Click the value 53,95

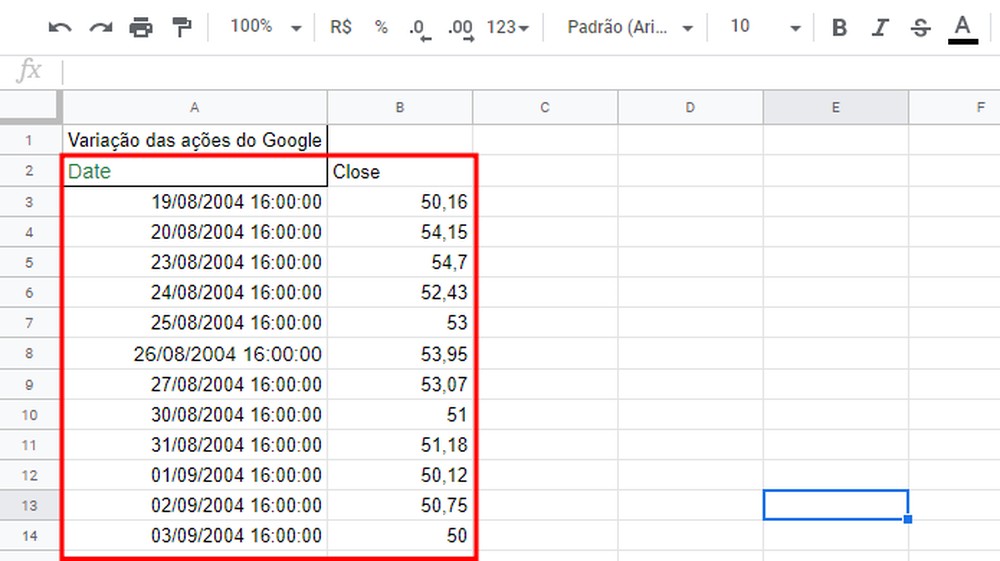(444, 354)
